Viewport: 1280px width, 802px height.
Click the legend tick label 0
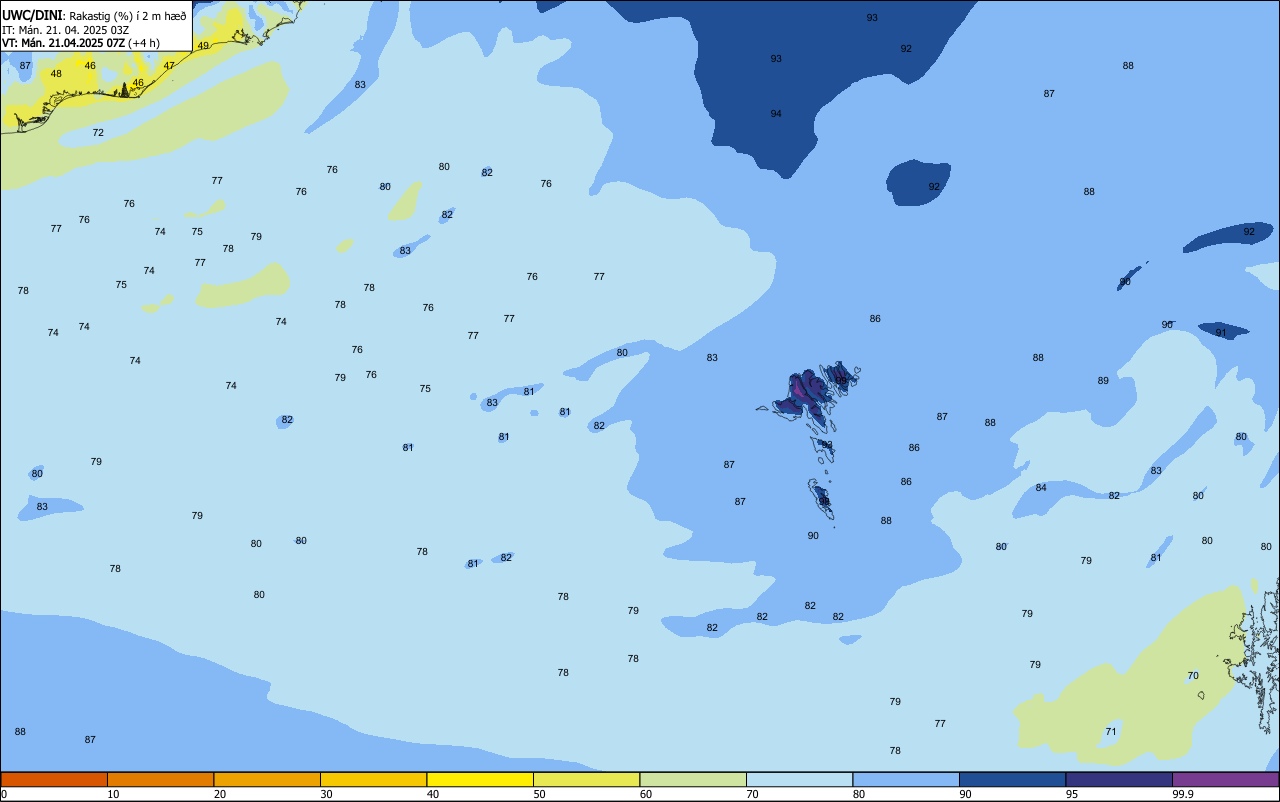pos(4,794)
